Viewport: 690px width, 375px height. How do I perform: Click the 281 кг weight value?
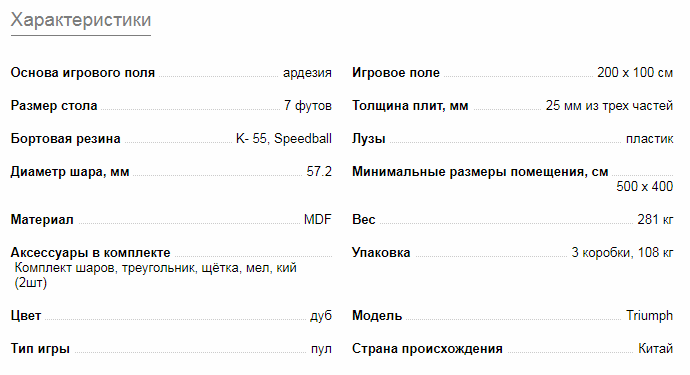coord(655,219)
